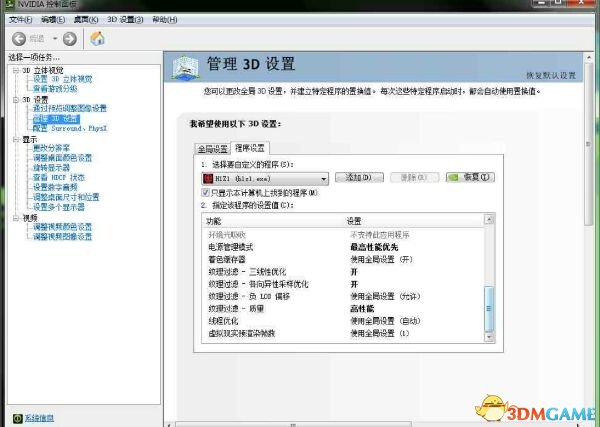
Task: Click the main panel vertical scrollbar thumb
Action: (589, 144)
